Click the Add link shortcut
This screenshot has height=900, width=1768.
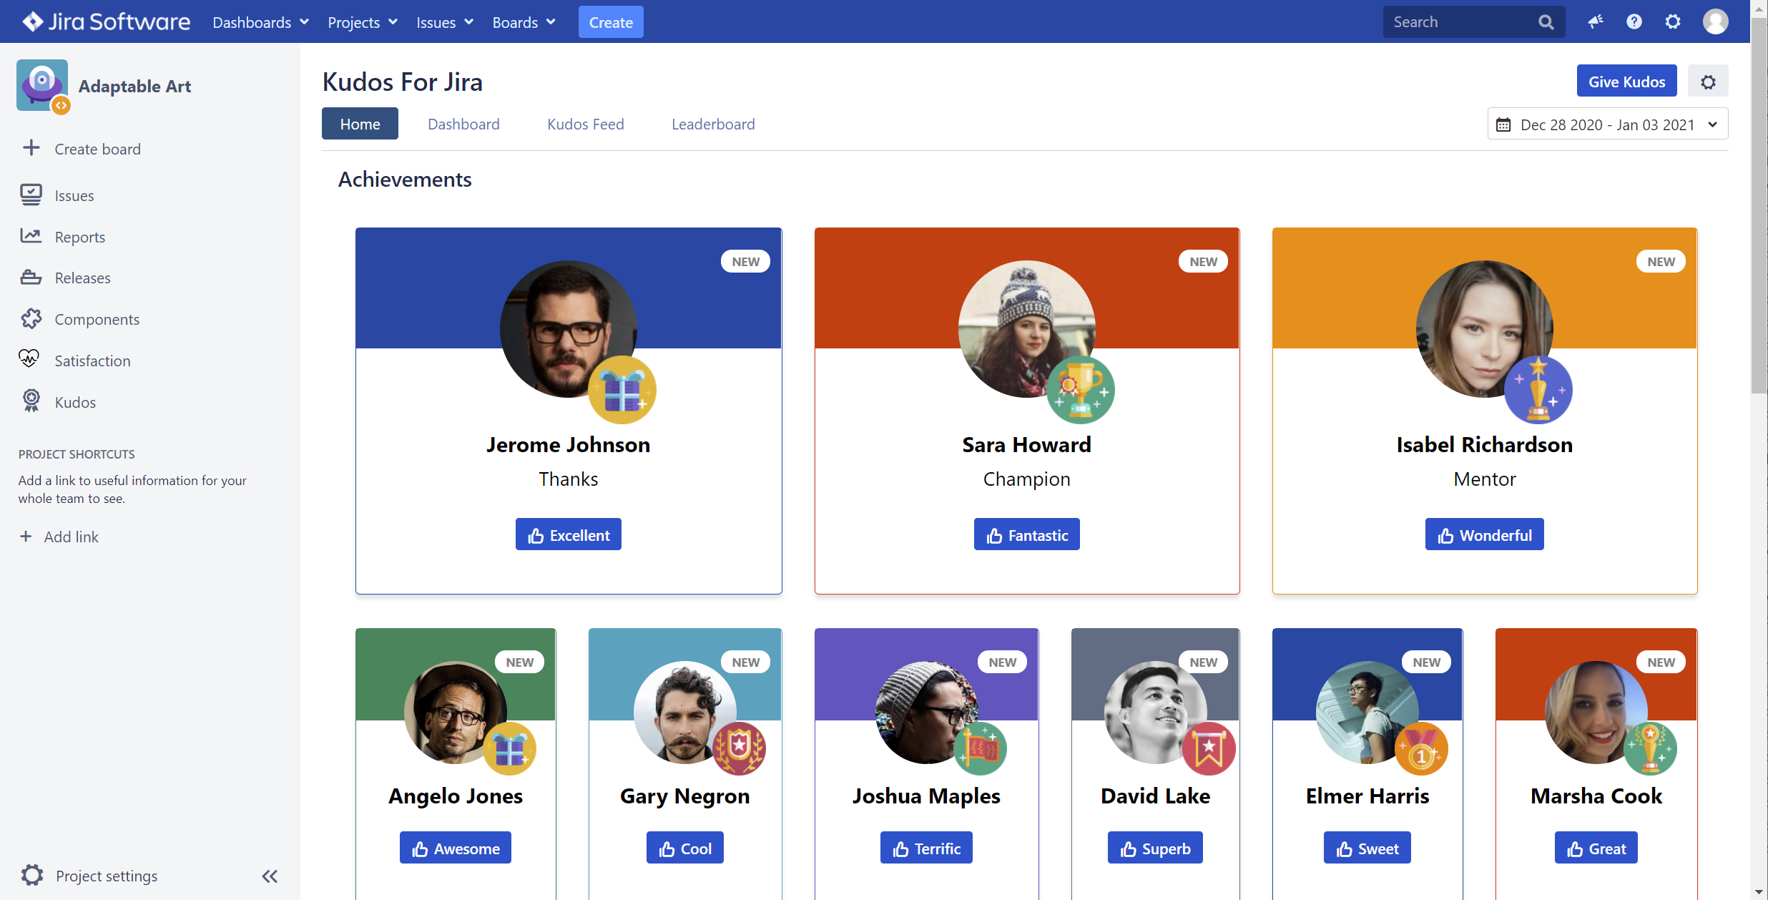click(x=59, y=537)
